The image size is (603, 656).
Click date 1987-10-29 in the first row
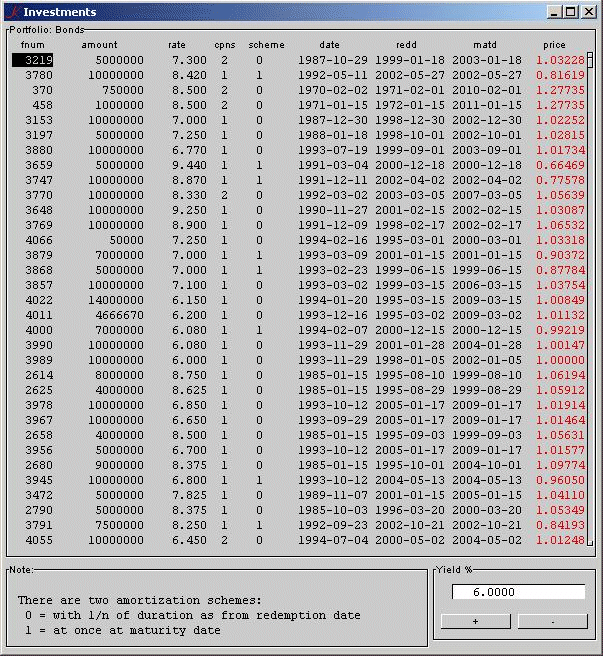click(333, 60)
